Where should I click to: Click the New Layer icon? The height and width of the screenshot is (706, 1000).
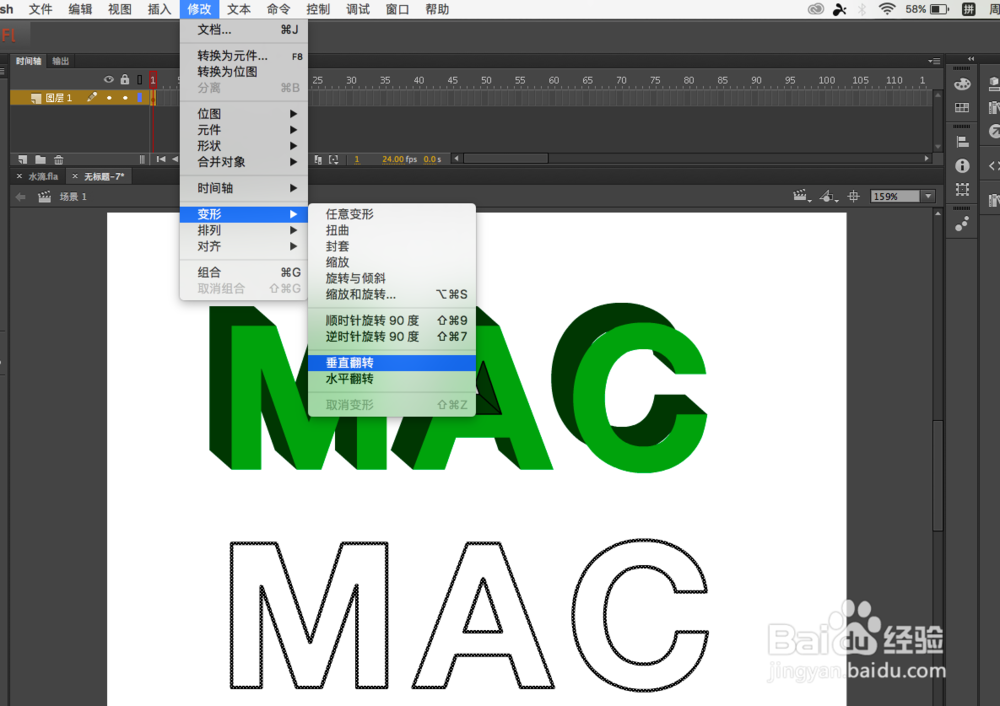23,159
